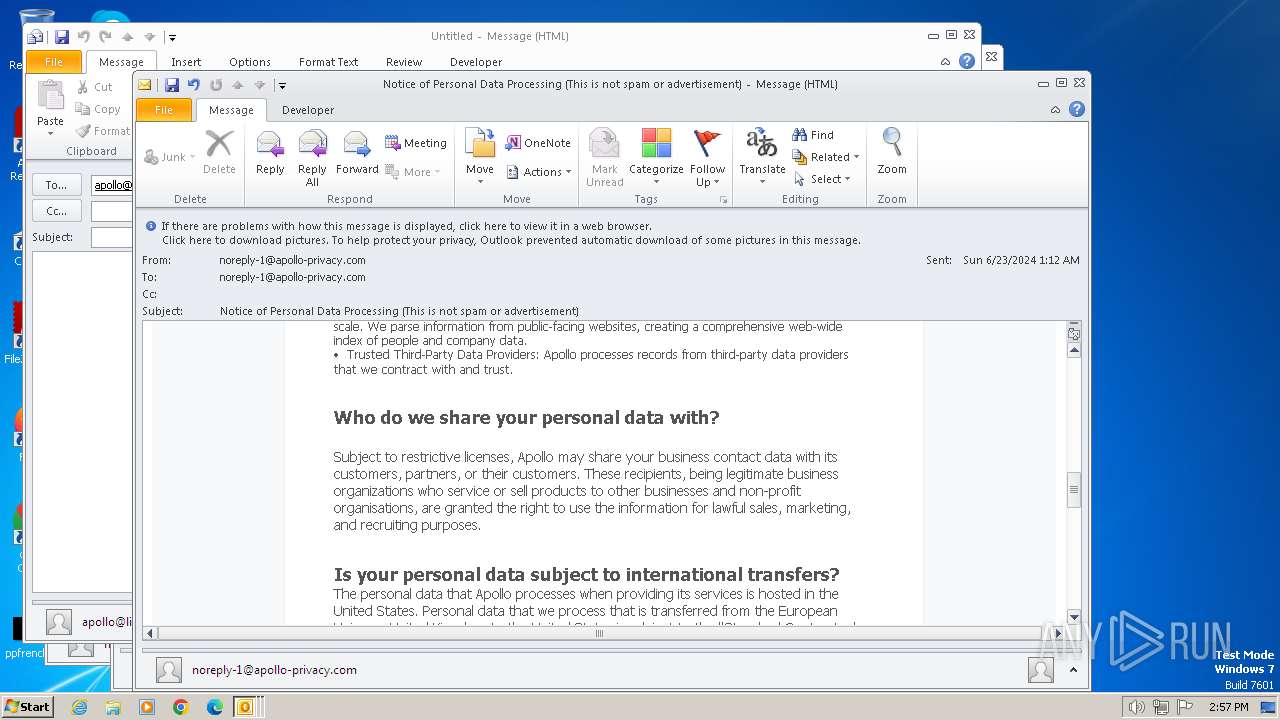Click the Reply button in ribbon

click(270, 155)
